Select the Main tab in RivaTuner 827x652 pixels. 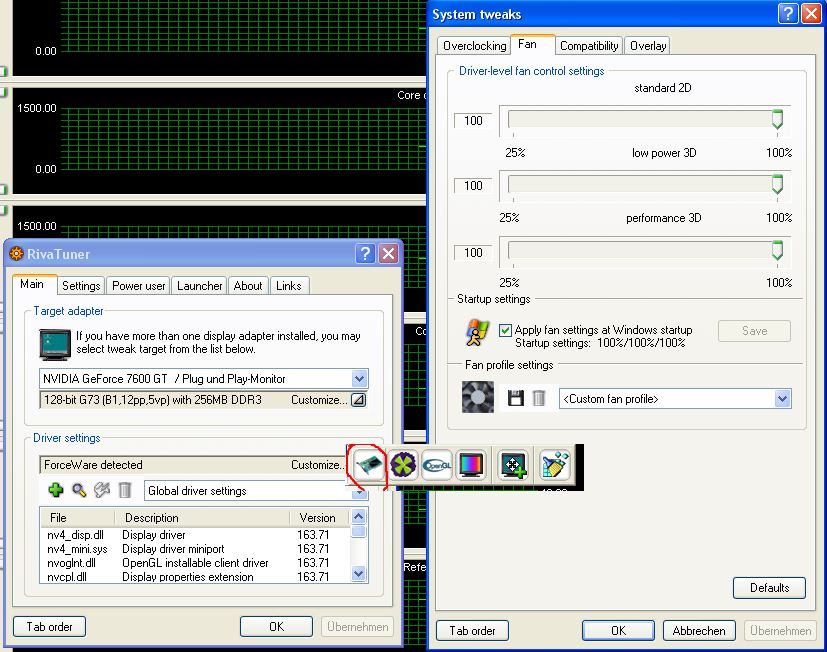(32, 284)
